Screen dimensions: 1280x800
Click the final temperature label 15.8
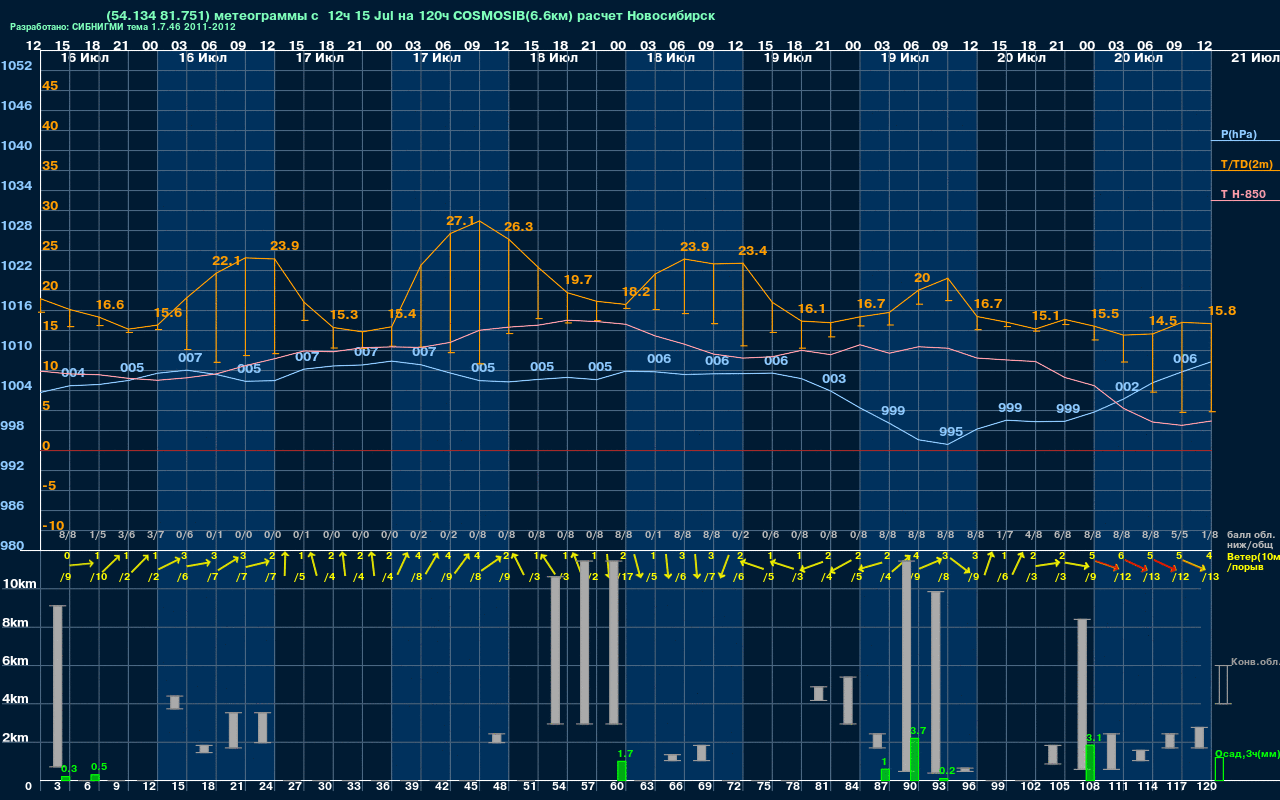click(x=1222, y=311)
